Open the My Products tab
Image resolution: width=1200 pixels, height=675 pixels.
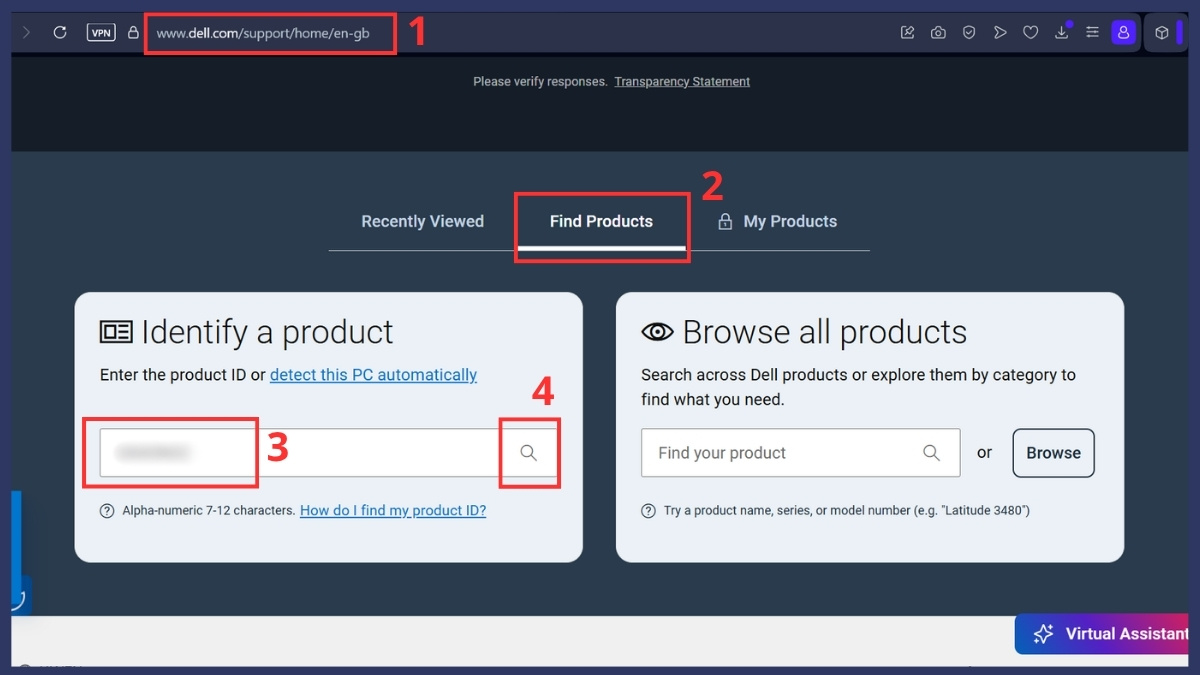click(778, 222)
